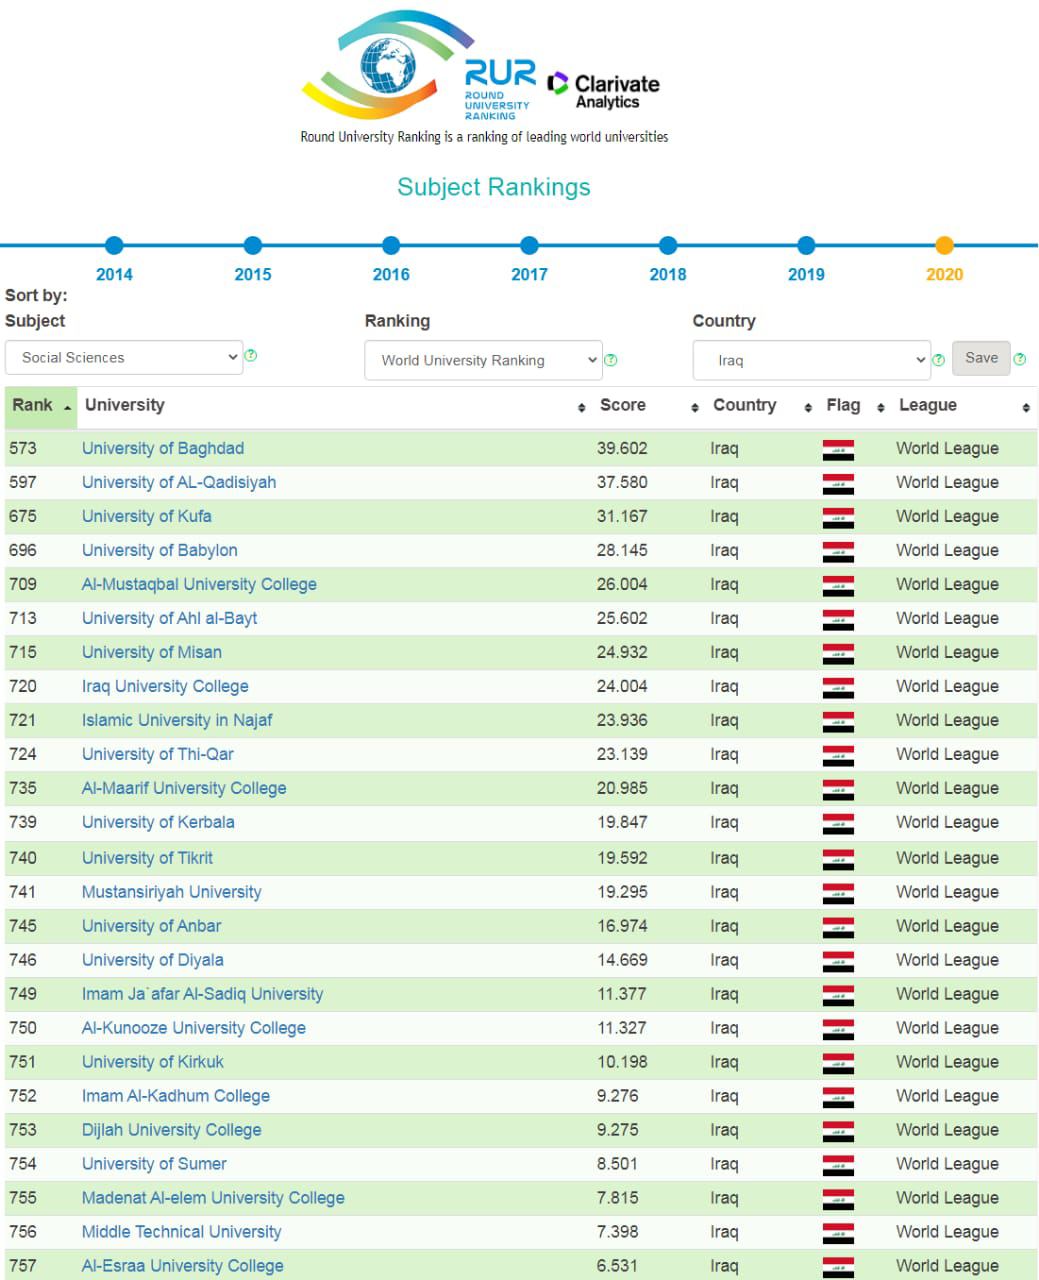Click the University column header
Viewport: 1039px width, 1280px height.
(125, 406)
